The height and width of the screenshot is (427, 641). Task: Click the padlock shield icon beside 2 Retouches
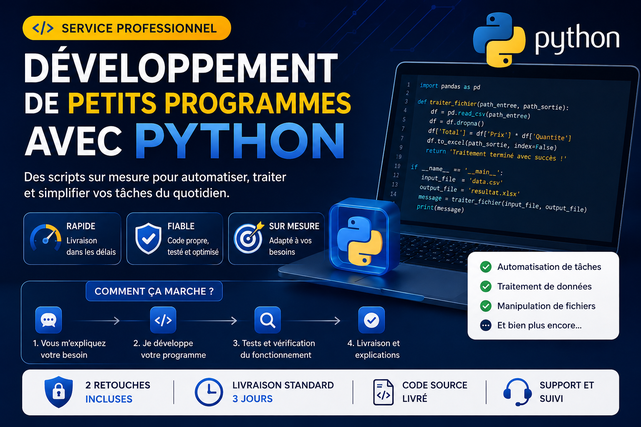[x=58, y=392]
